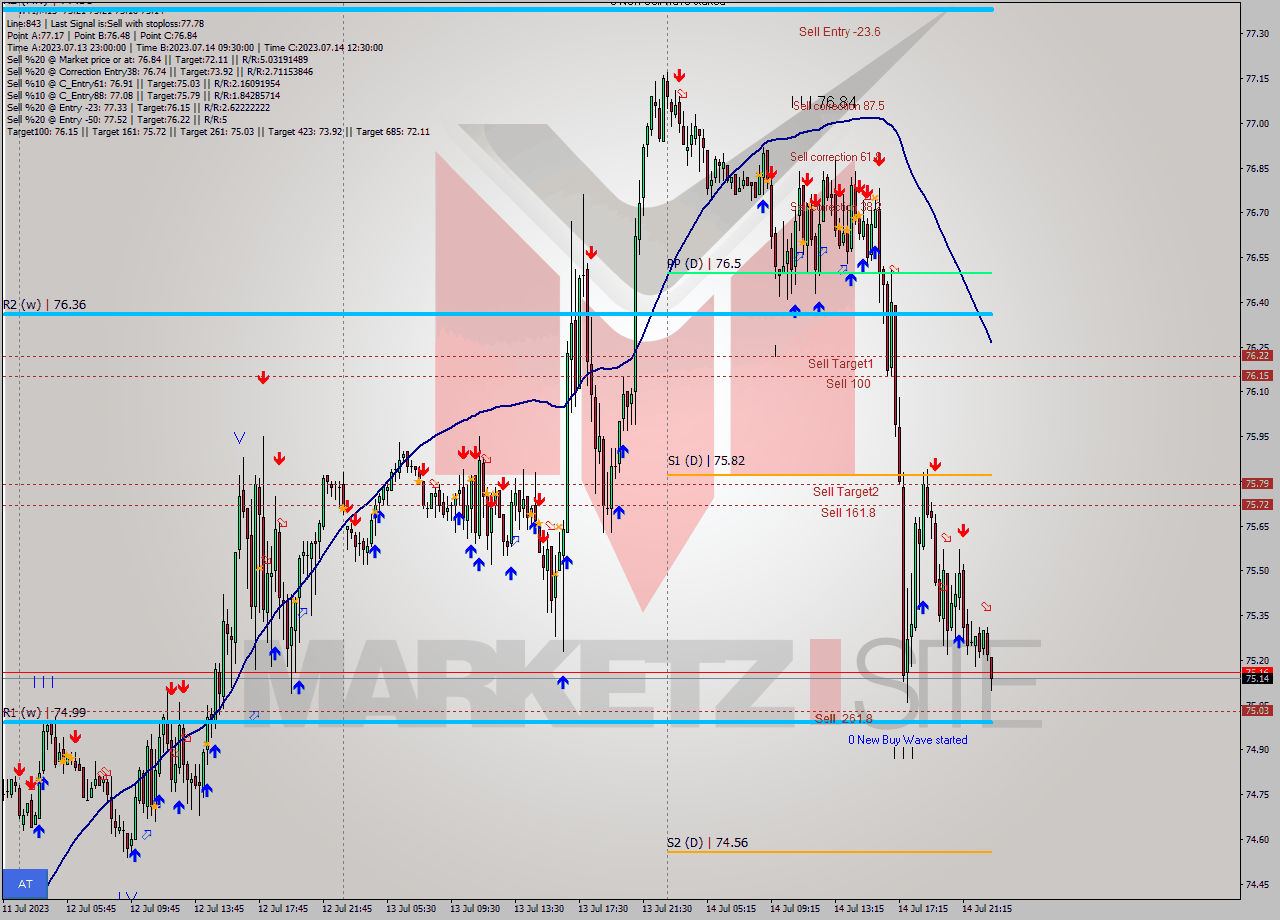Click the 12 Jul 21:45 time label
Image resolution: width=1280 pixels, height=920 pixels.
click(x=347, y=909)
